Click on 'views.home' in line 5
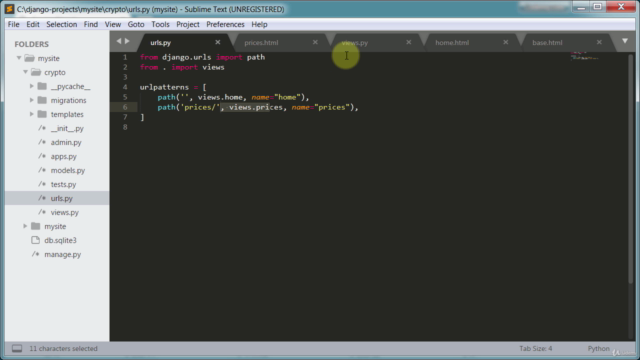This screenshot has height=360, width=640. pos(220,97)
